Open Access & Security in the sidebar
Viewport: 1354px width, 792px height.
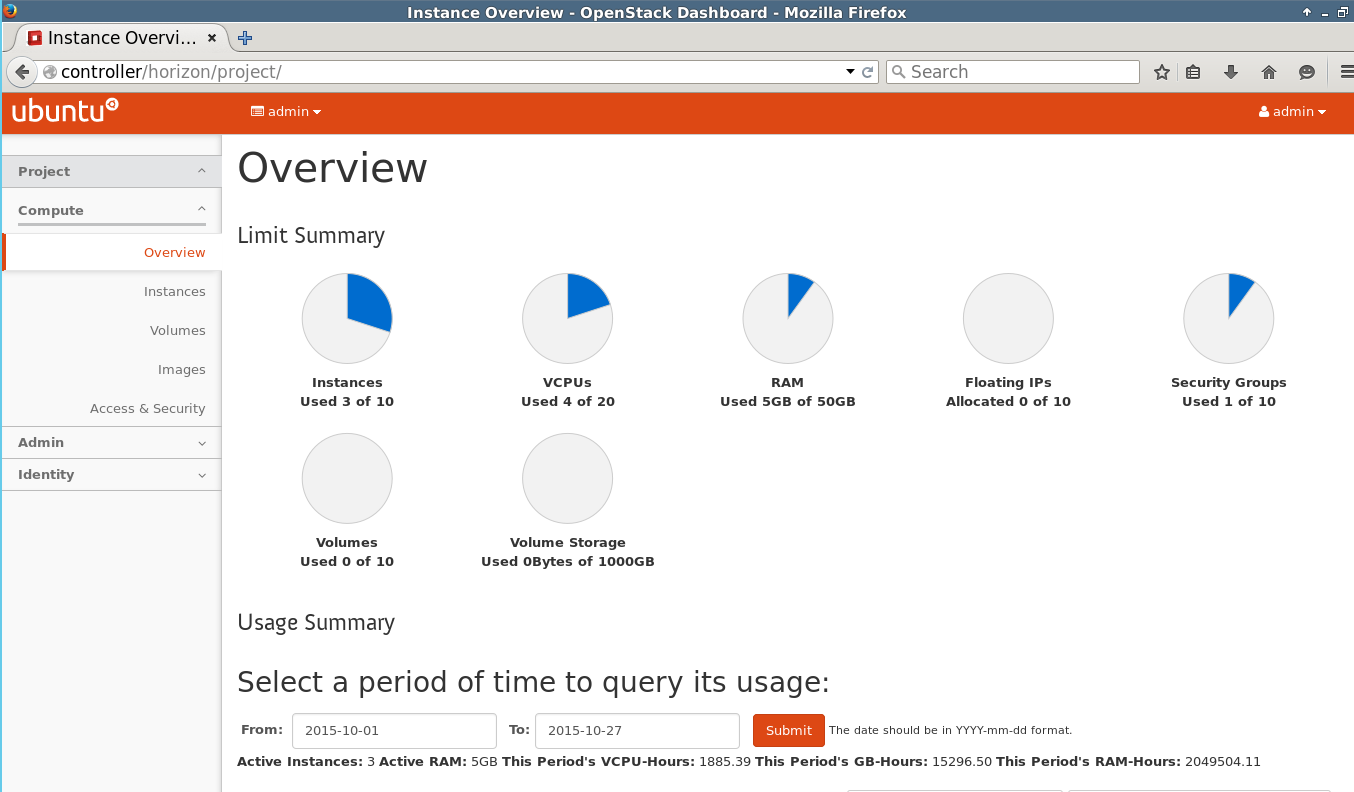tap(147, 408)
